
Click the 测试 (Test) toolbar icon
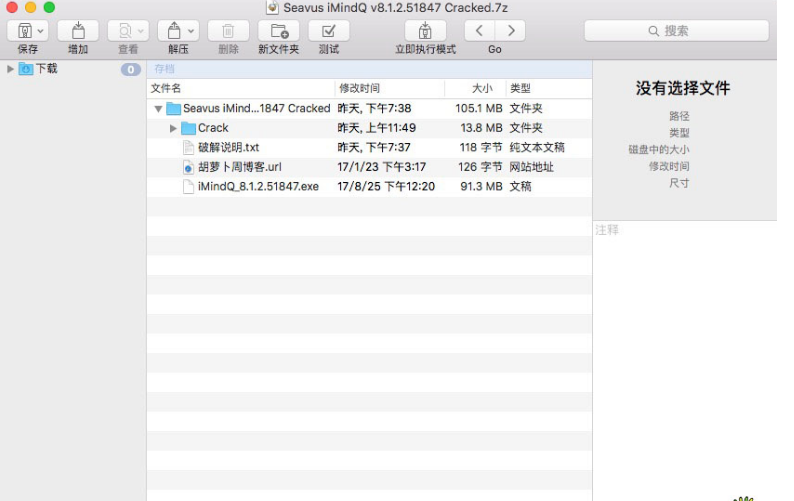(x=329, y=31)
